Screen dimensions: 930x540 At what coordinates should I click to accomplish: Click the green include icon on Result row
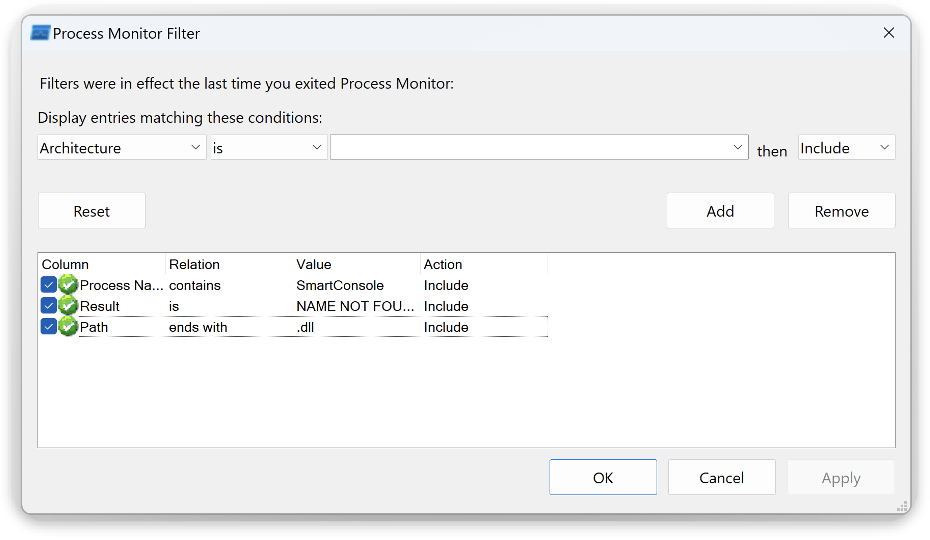pos(68,306)
